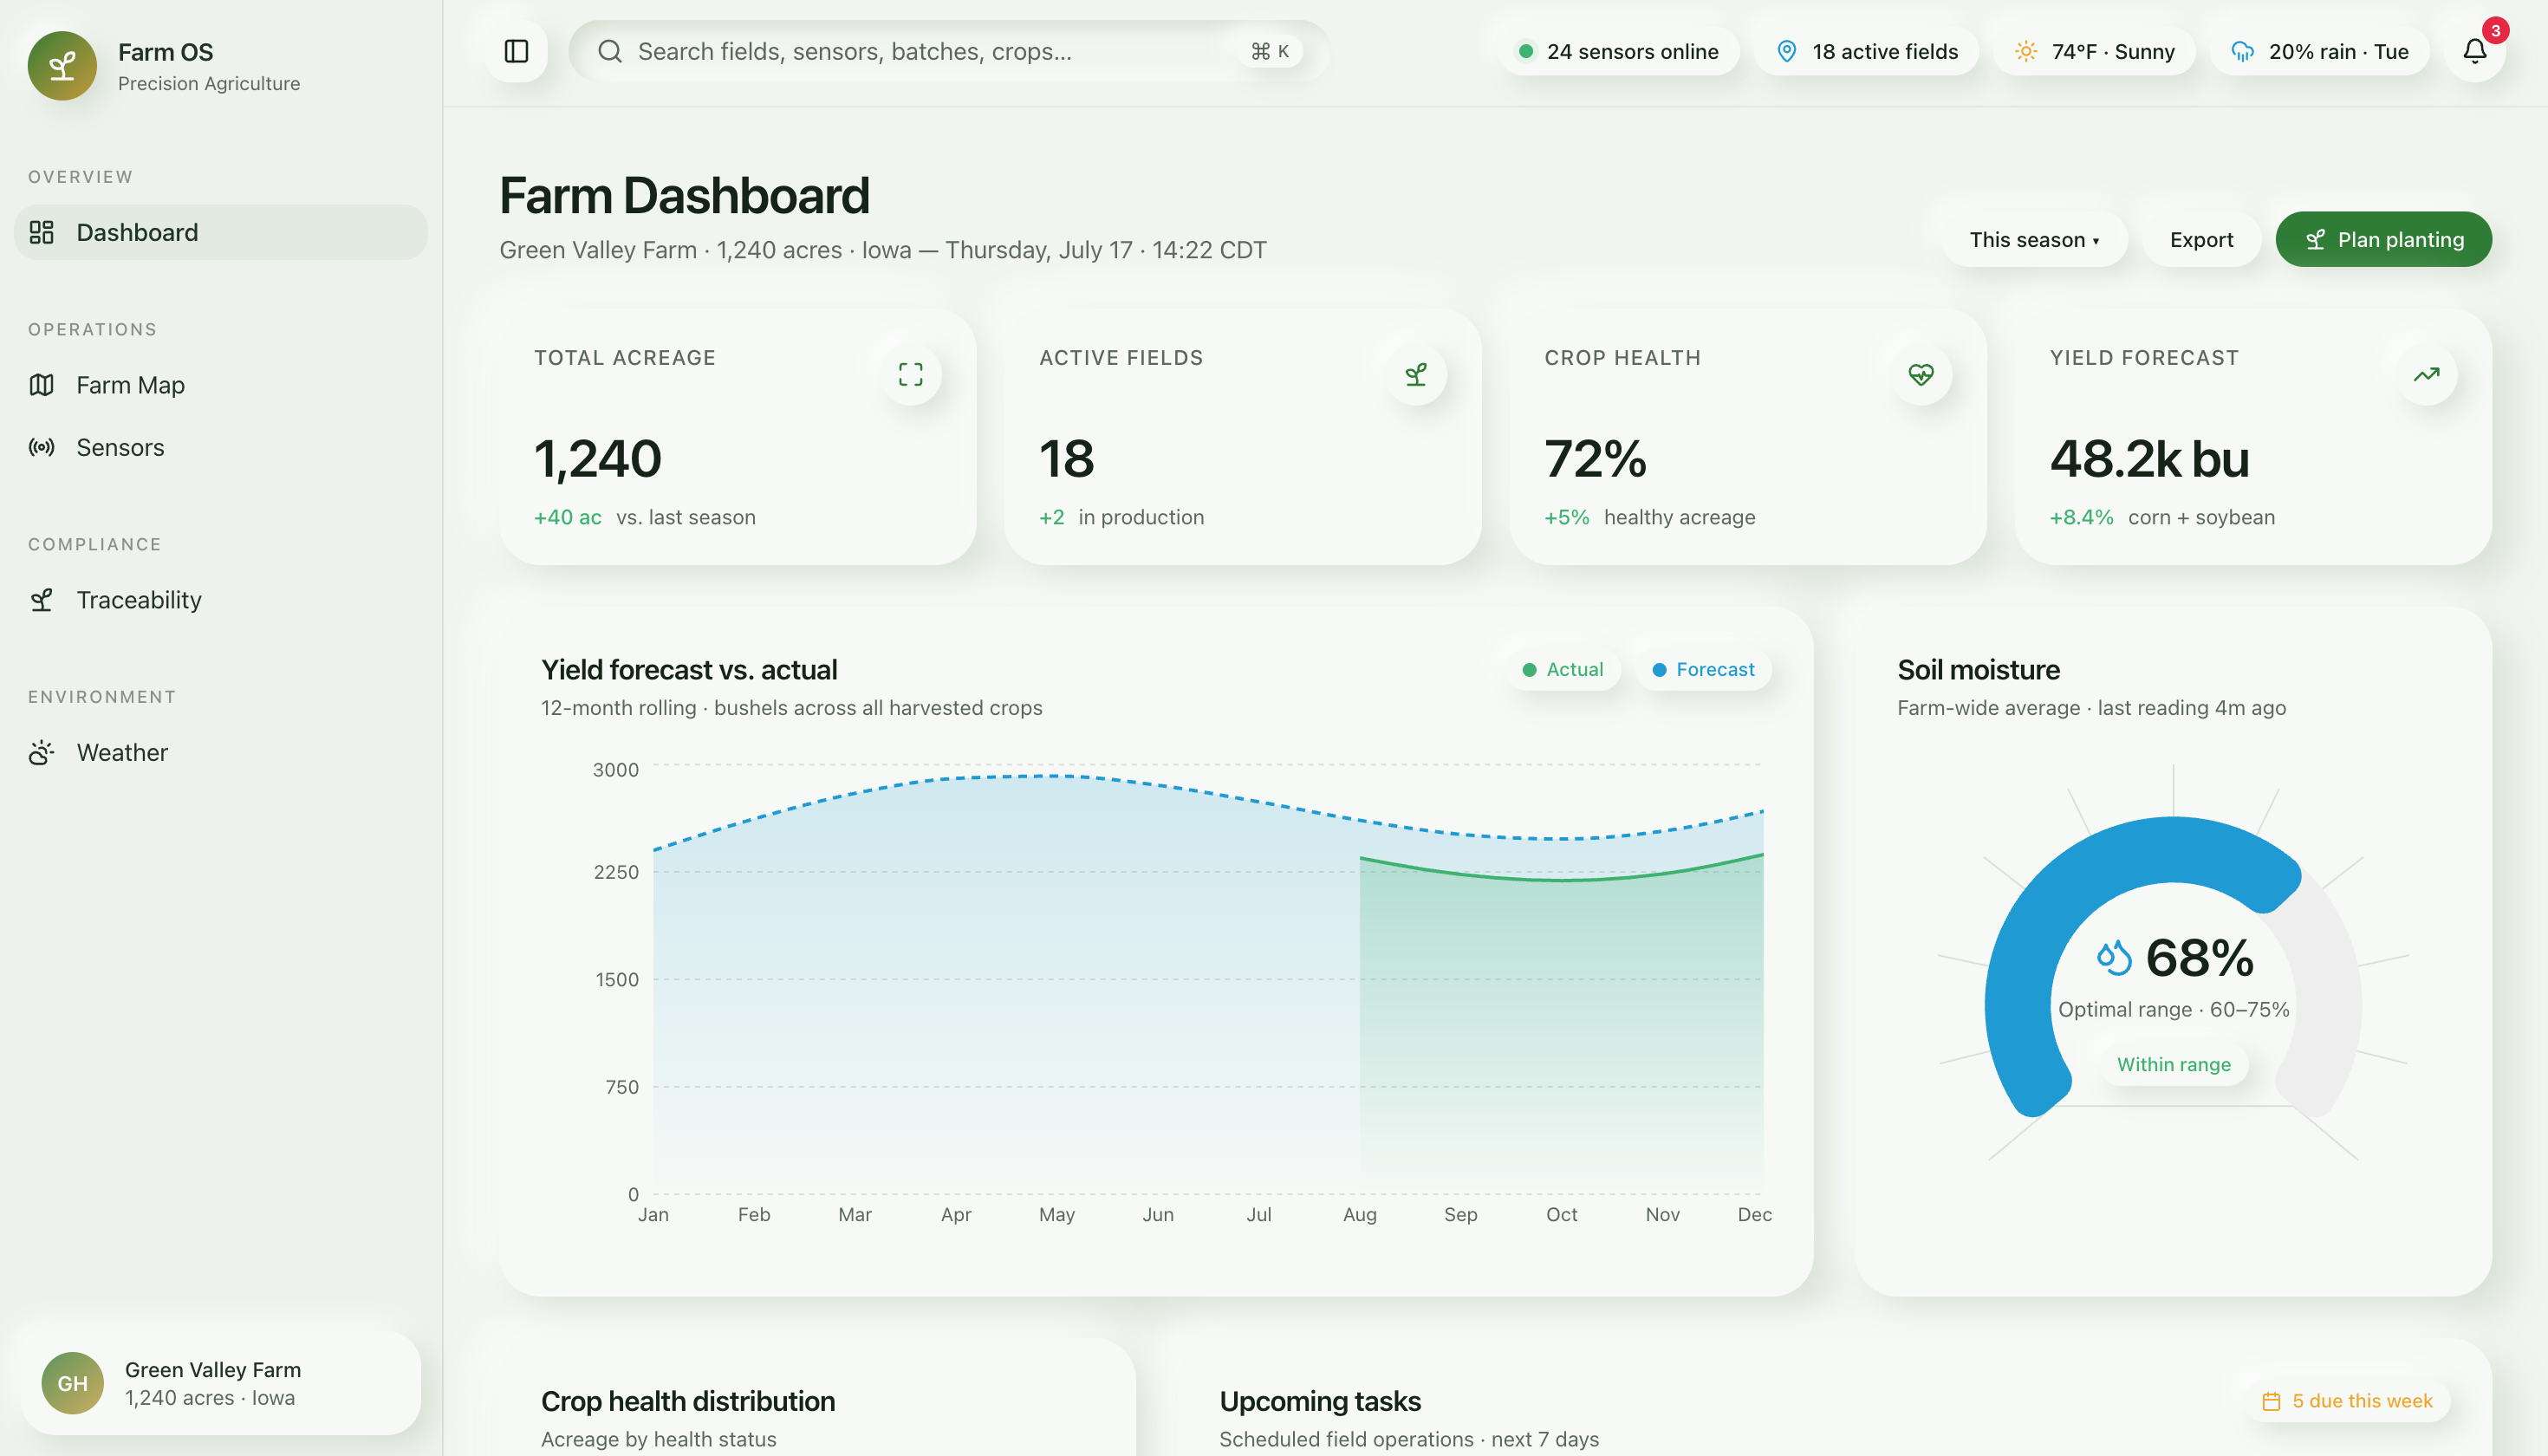This screenshot has width=2548, height=1456.
Task: Click the Yield Forecast trend icon
Action: 2426,375
